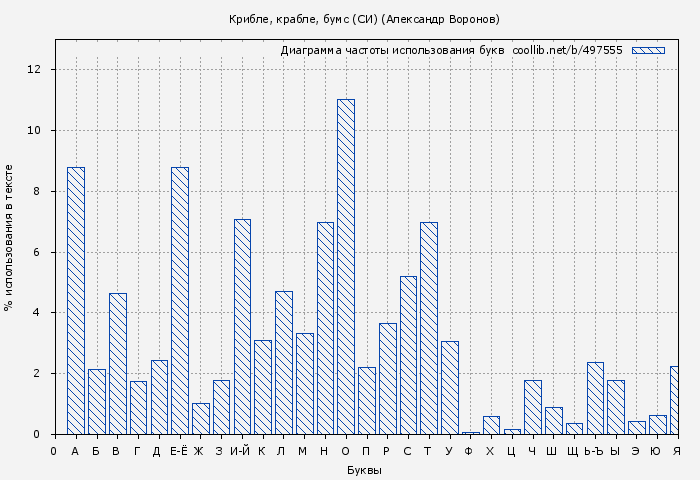Click the bar for letter Ь-Ъ
Viewport: 700px width, 480px height.
595,398
